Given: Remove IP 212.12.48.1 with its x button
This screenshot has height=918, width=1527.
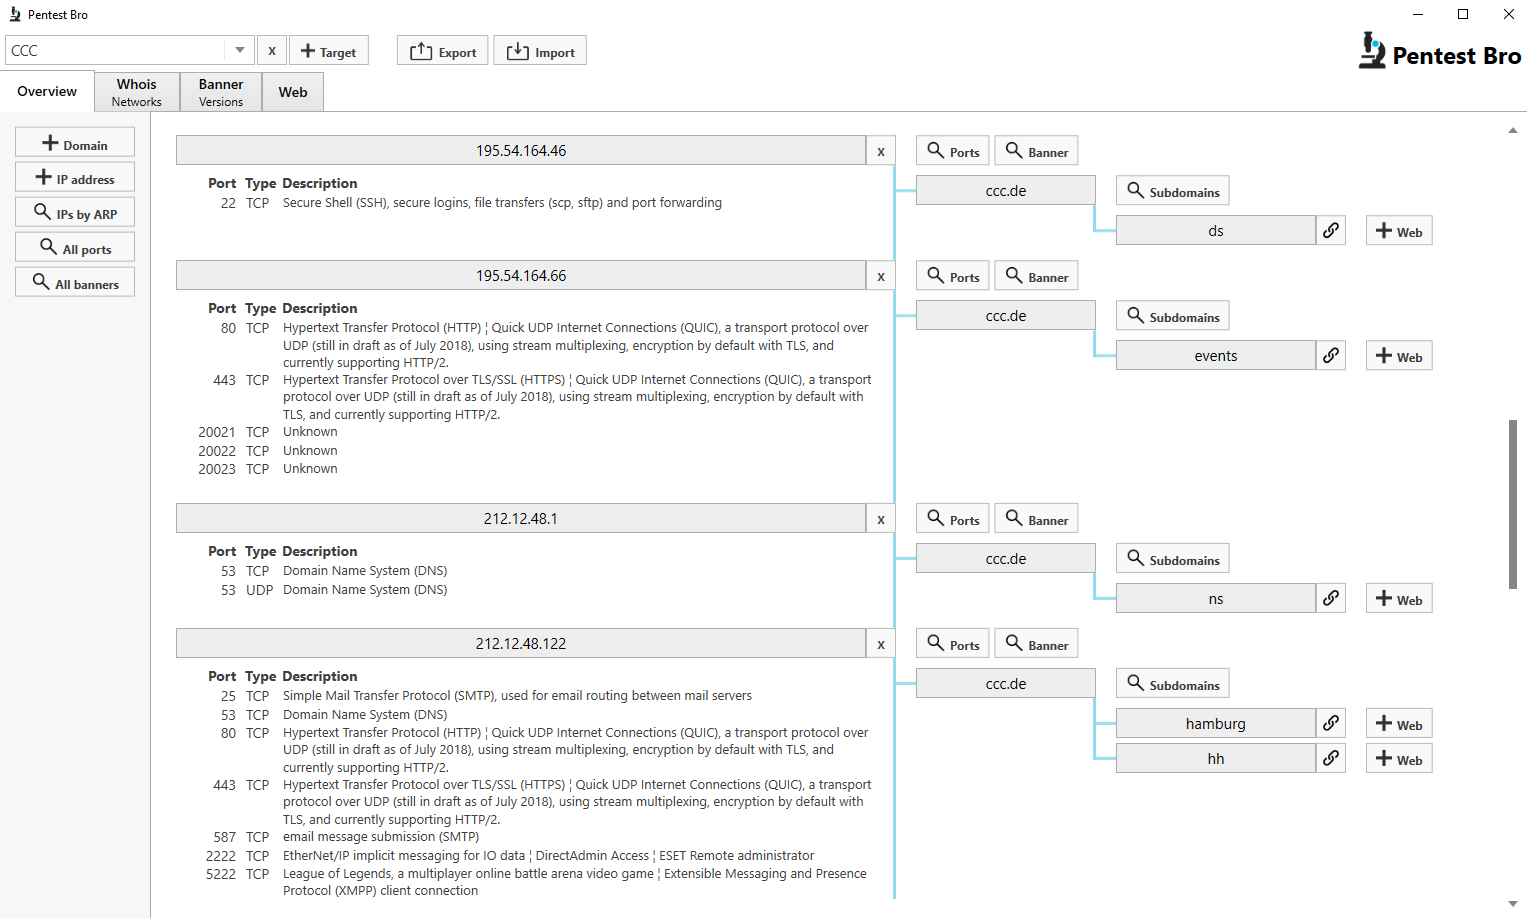Looking at the screenshot, I should (881, 519).
